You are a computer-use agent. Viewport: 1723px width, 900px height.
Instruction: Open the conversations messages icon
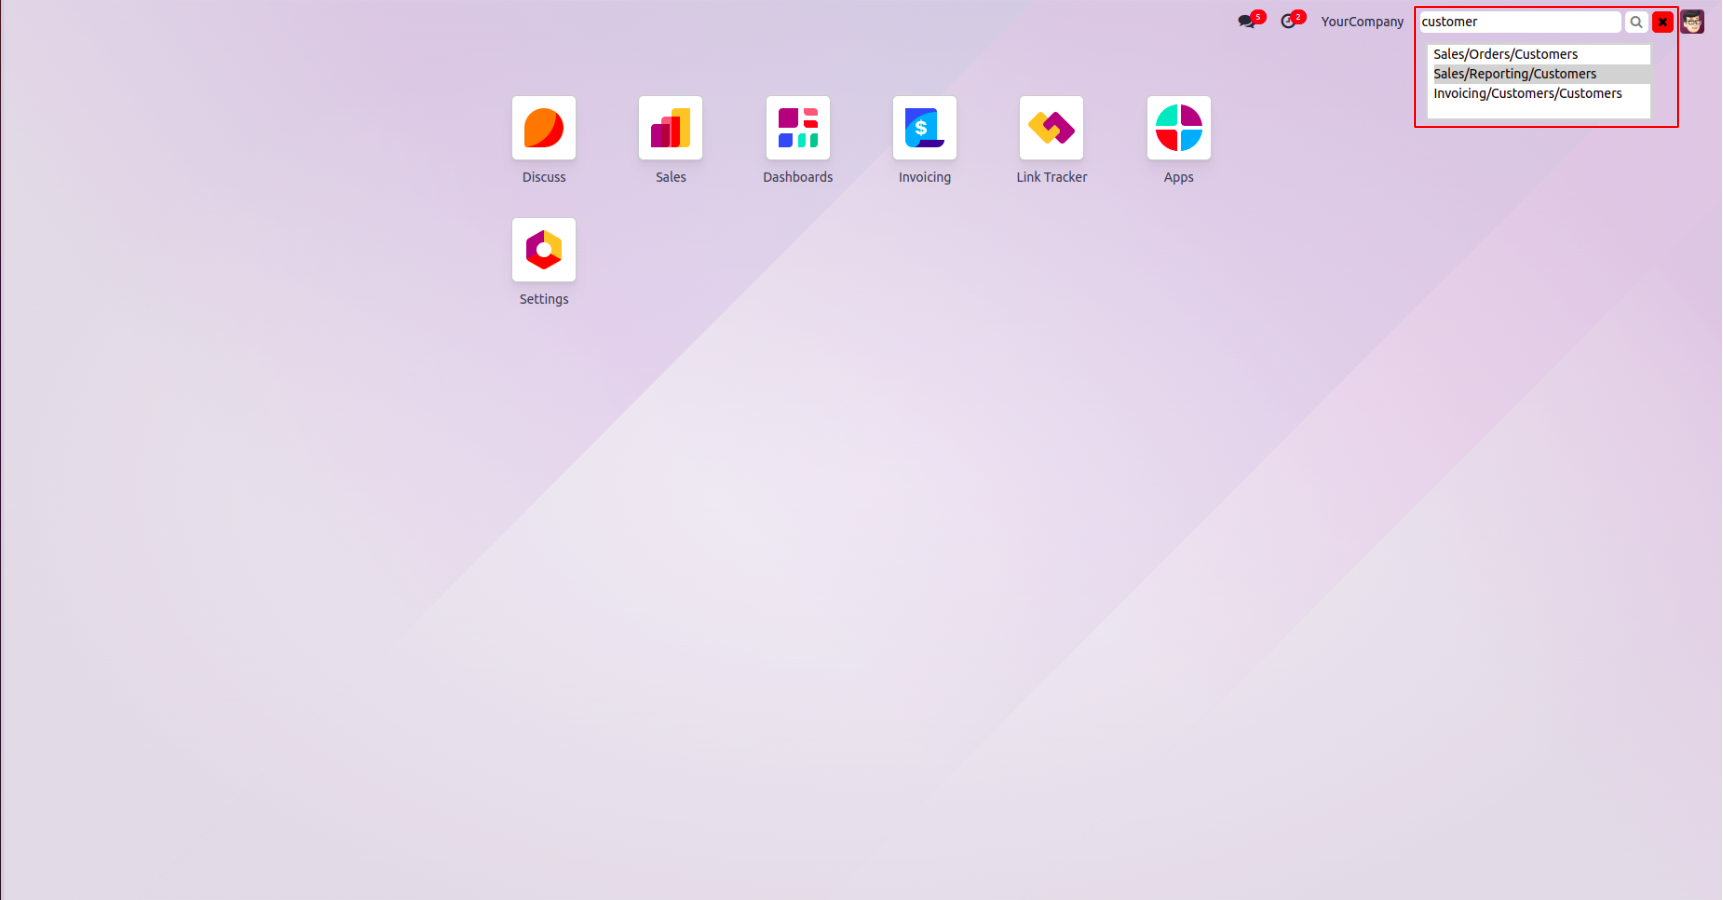(1246, 21)
